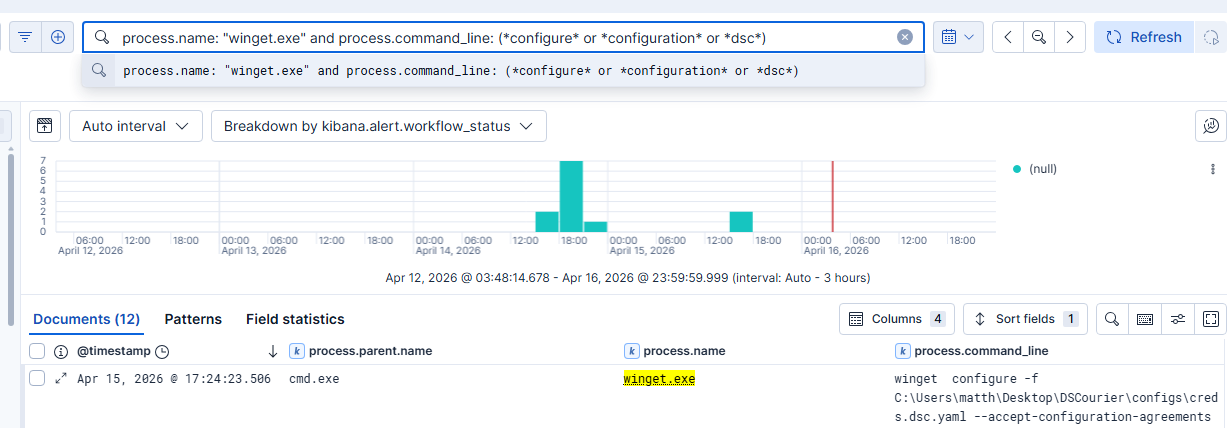Click the clock icon next to @timestamp
Viewport: 1227px width, 428px height.
click(163, 351)
